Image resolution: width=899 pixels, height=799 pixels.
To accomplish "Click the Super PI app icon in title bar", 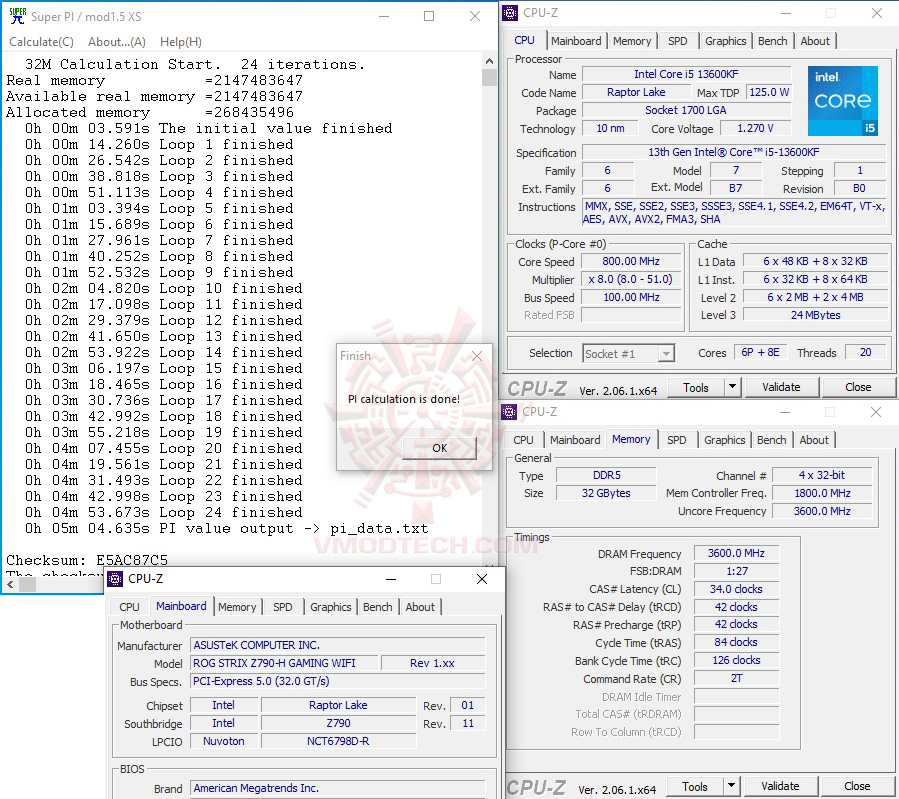I will (x=18, y=16).
